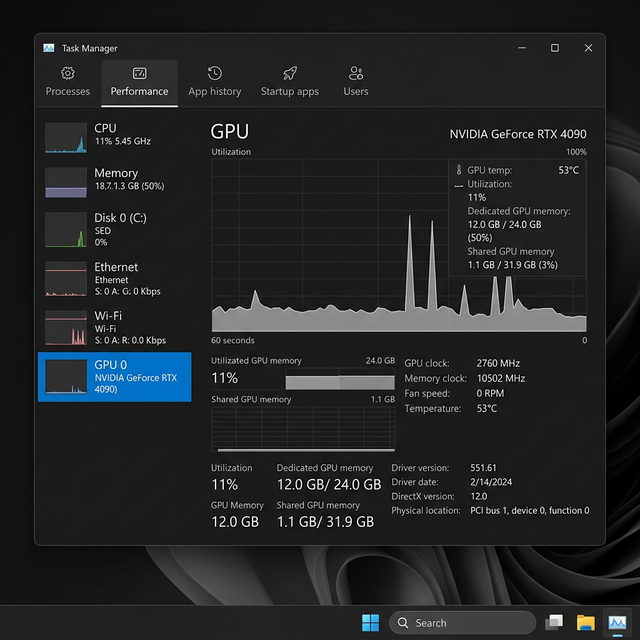Click the Users people icon

click(x=356, y=73)
